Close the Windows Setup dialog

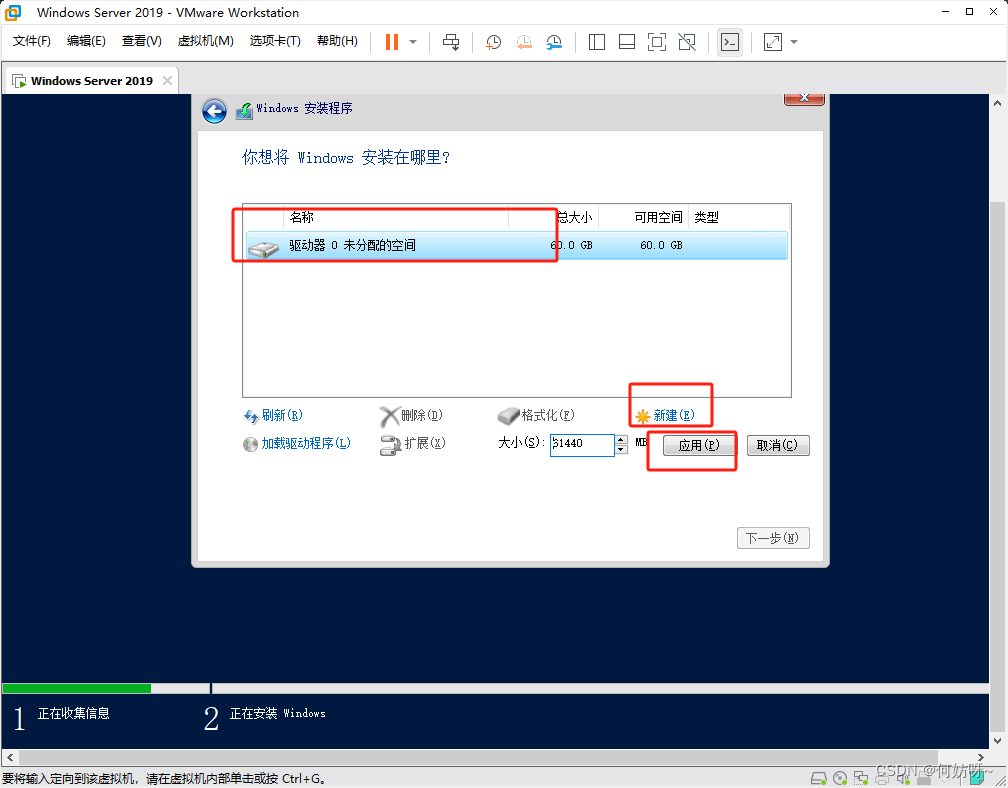[804, 98]
